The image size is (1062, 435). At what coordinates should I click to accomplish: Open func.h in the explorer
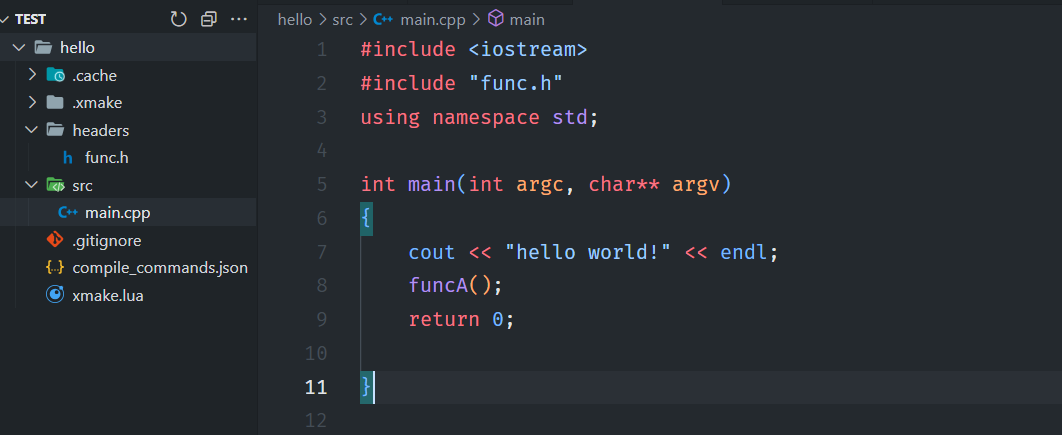tap(106, 158)
